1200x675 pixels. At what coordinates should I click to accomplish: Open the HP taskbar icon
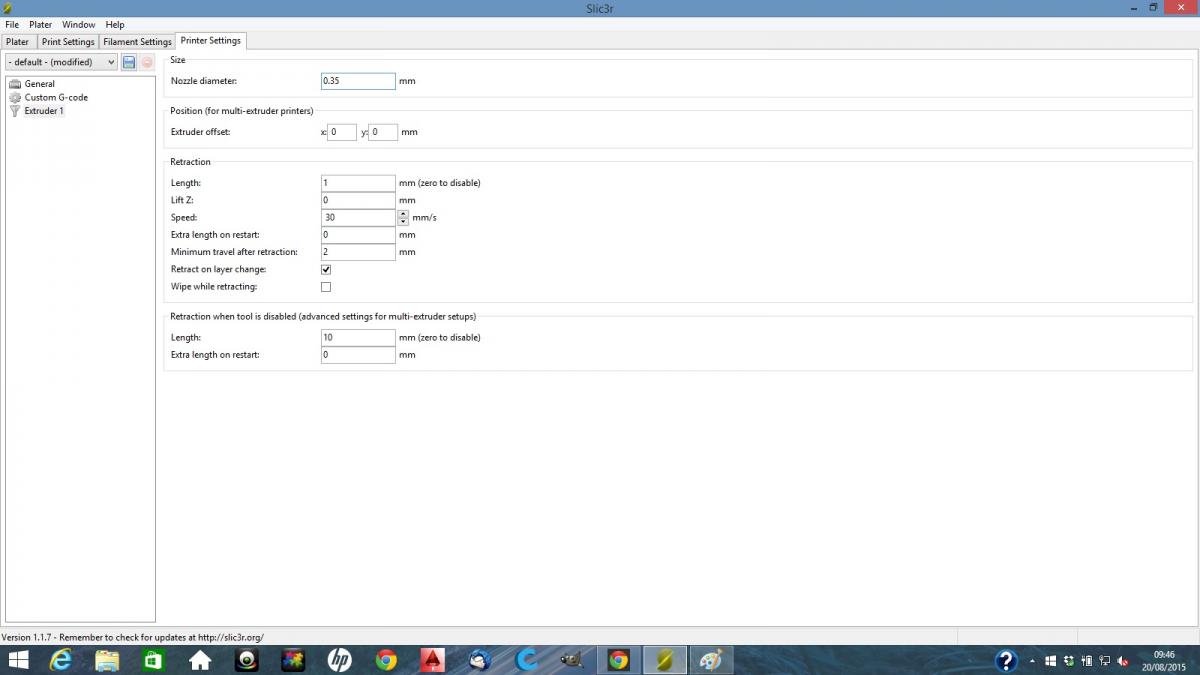click(x=339, y=660)
